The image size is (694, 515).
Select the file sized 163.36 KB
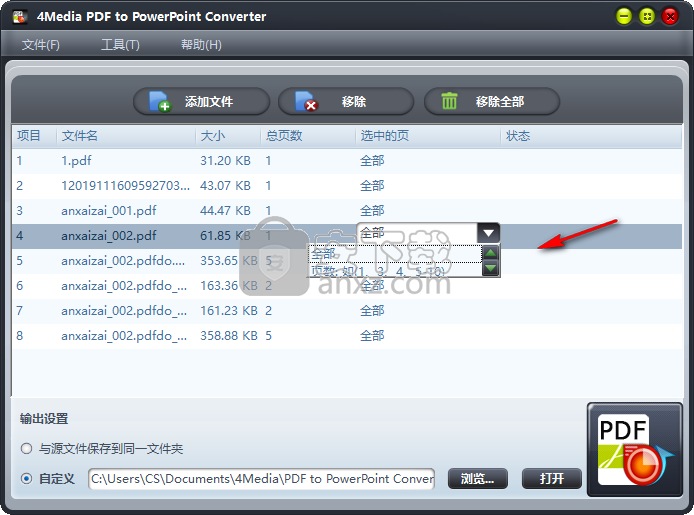[347, 286]
